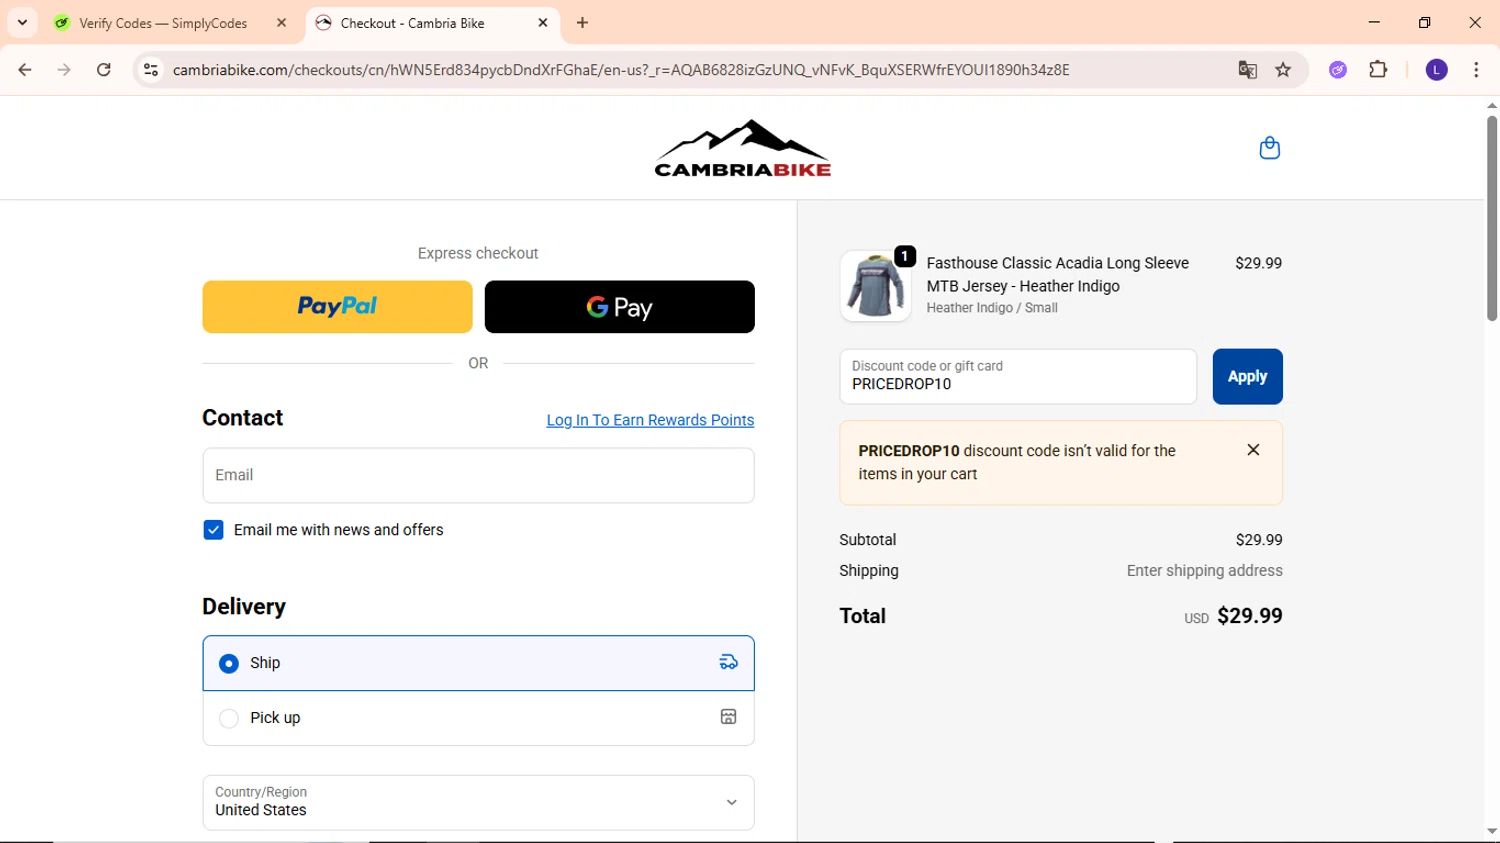Focus the Email input field
The height and width of the screenshot is (843, 1500).
(478, 475)
